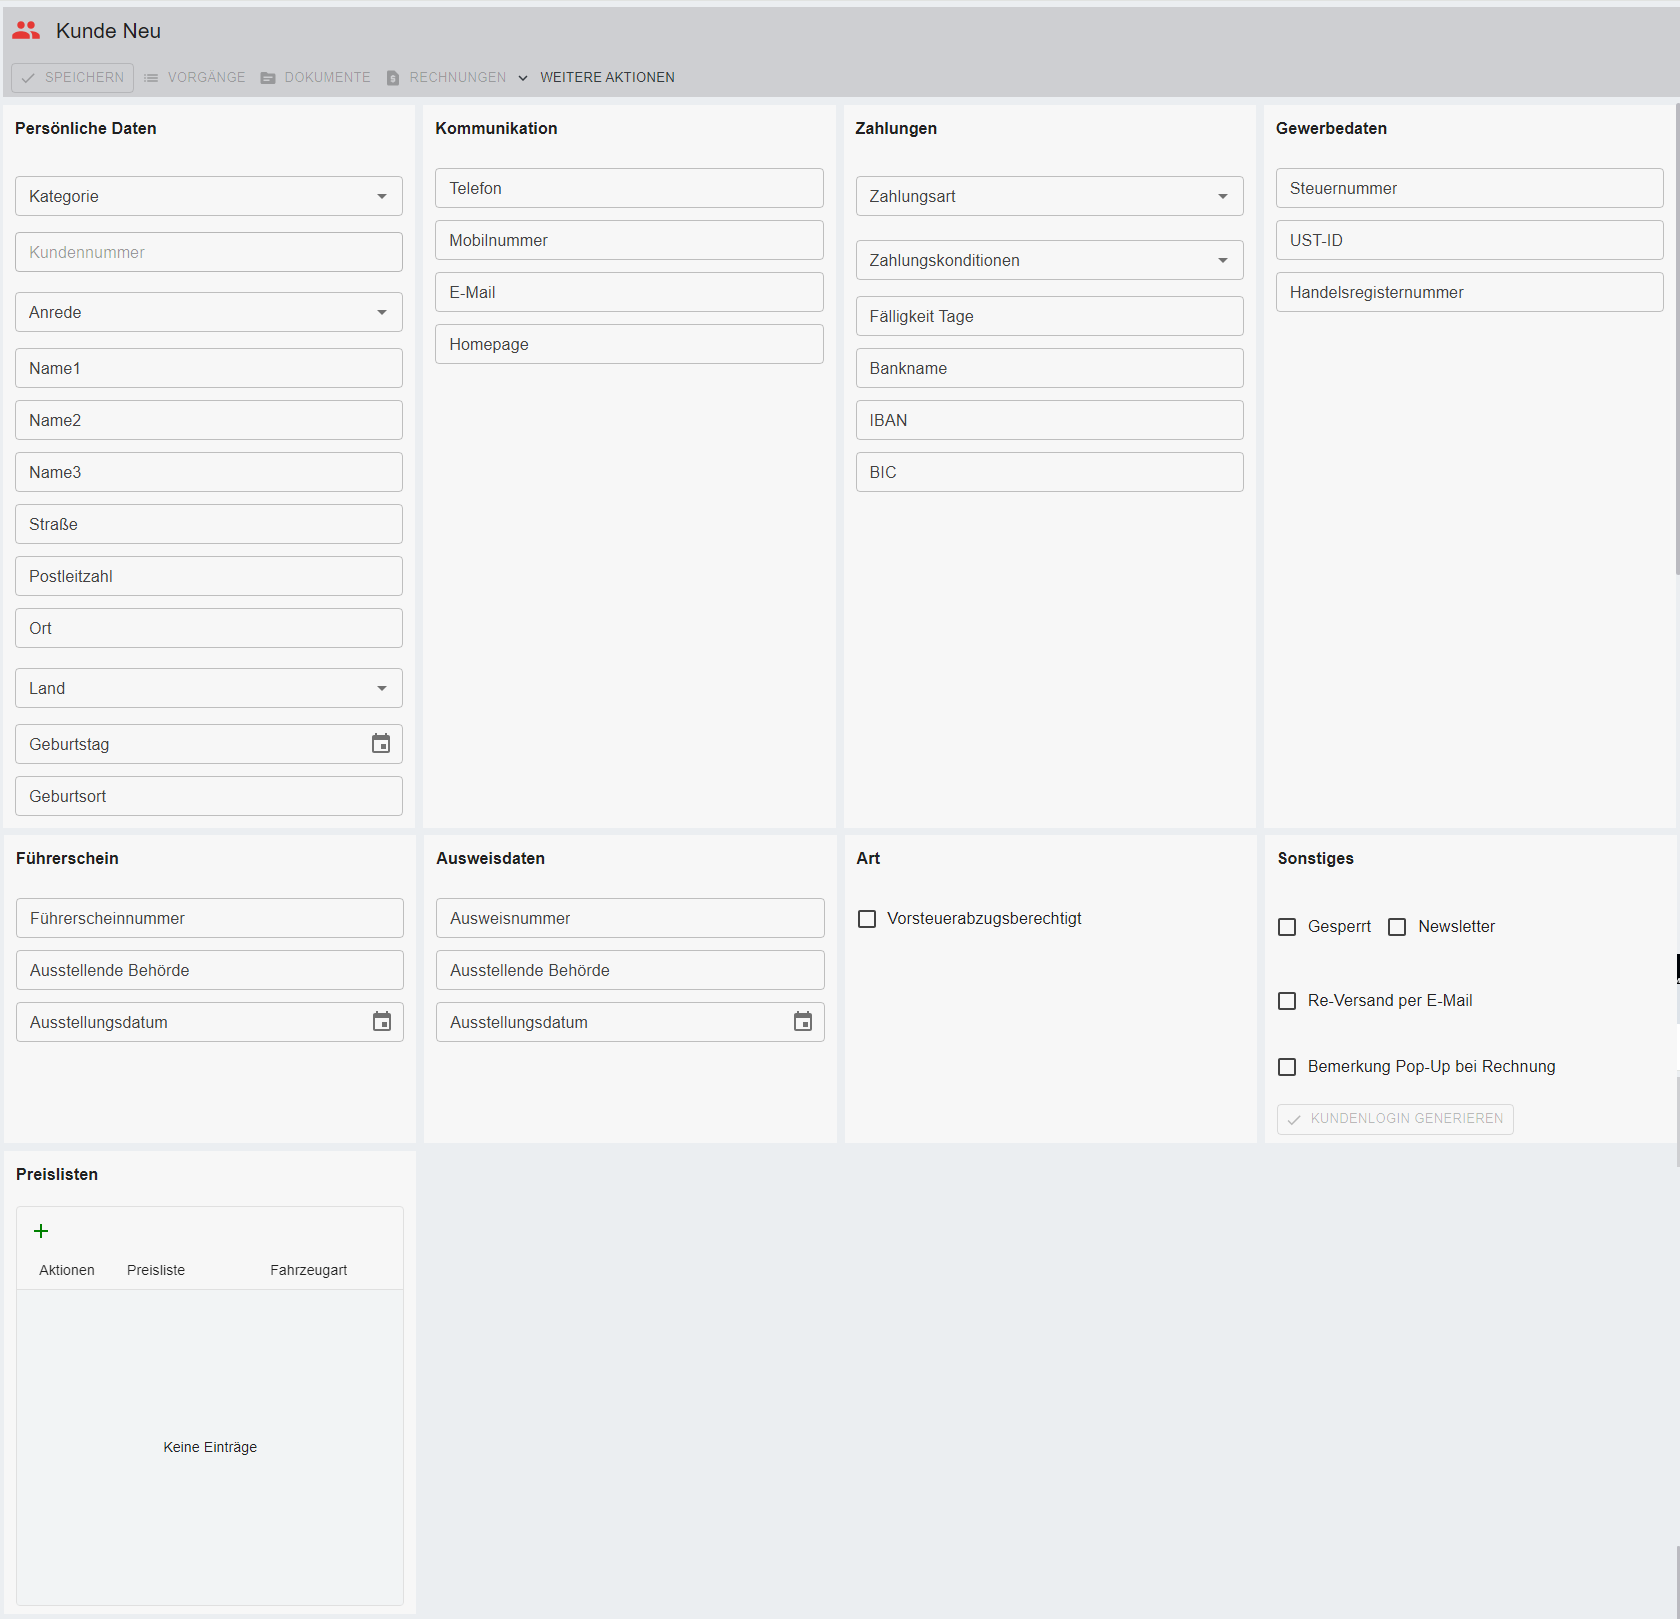This screenshot has width=1680, height=1619.
Task: Click the Rechnungen document icon
Action: (393, 78)
